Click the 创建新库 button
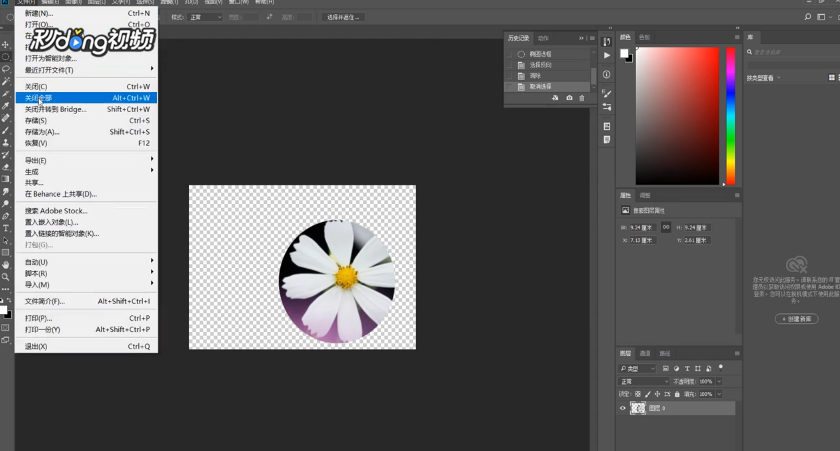This screenshot has height=451, width=840. pos(797,319)
